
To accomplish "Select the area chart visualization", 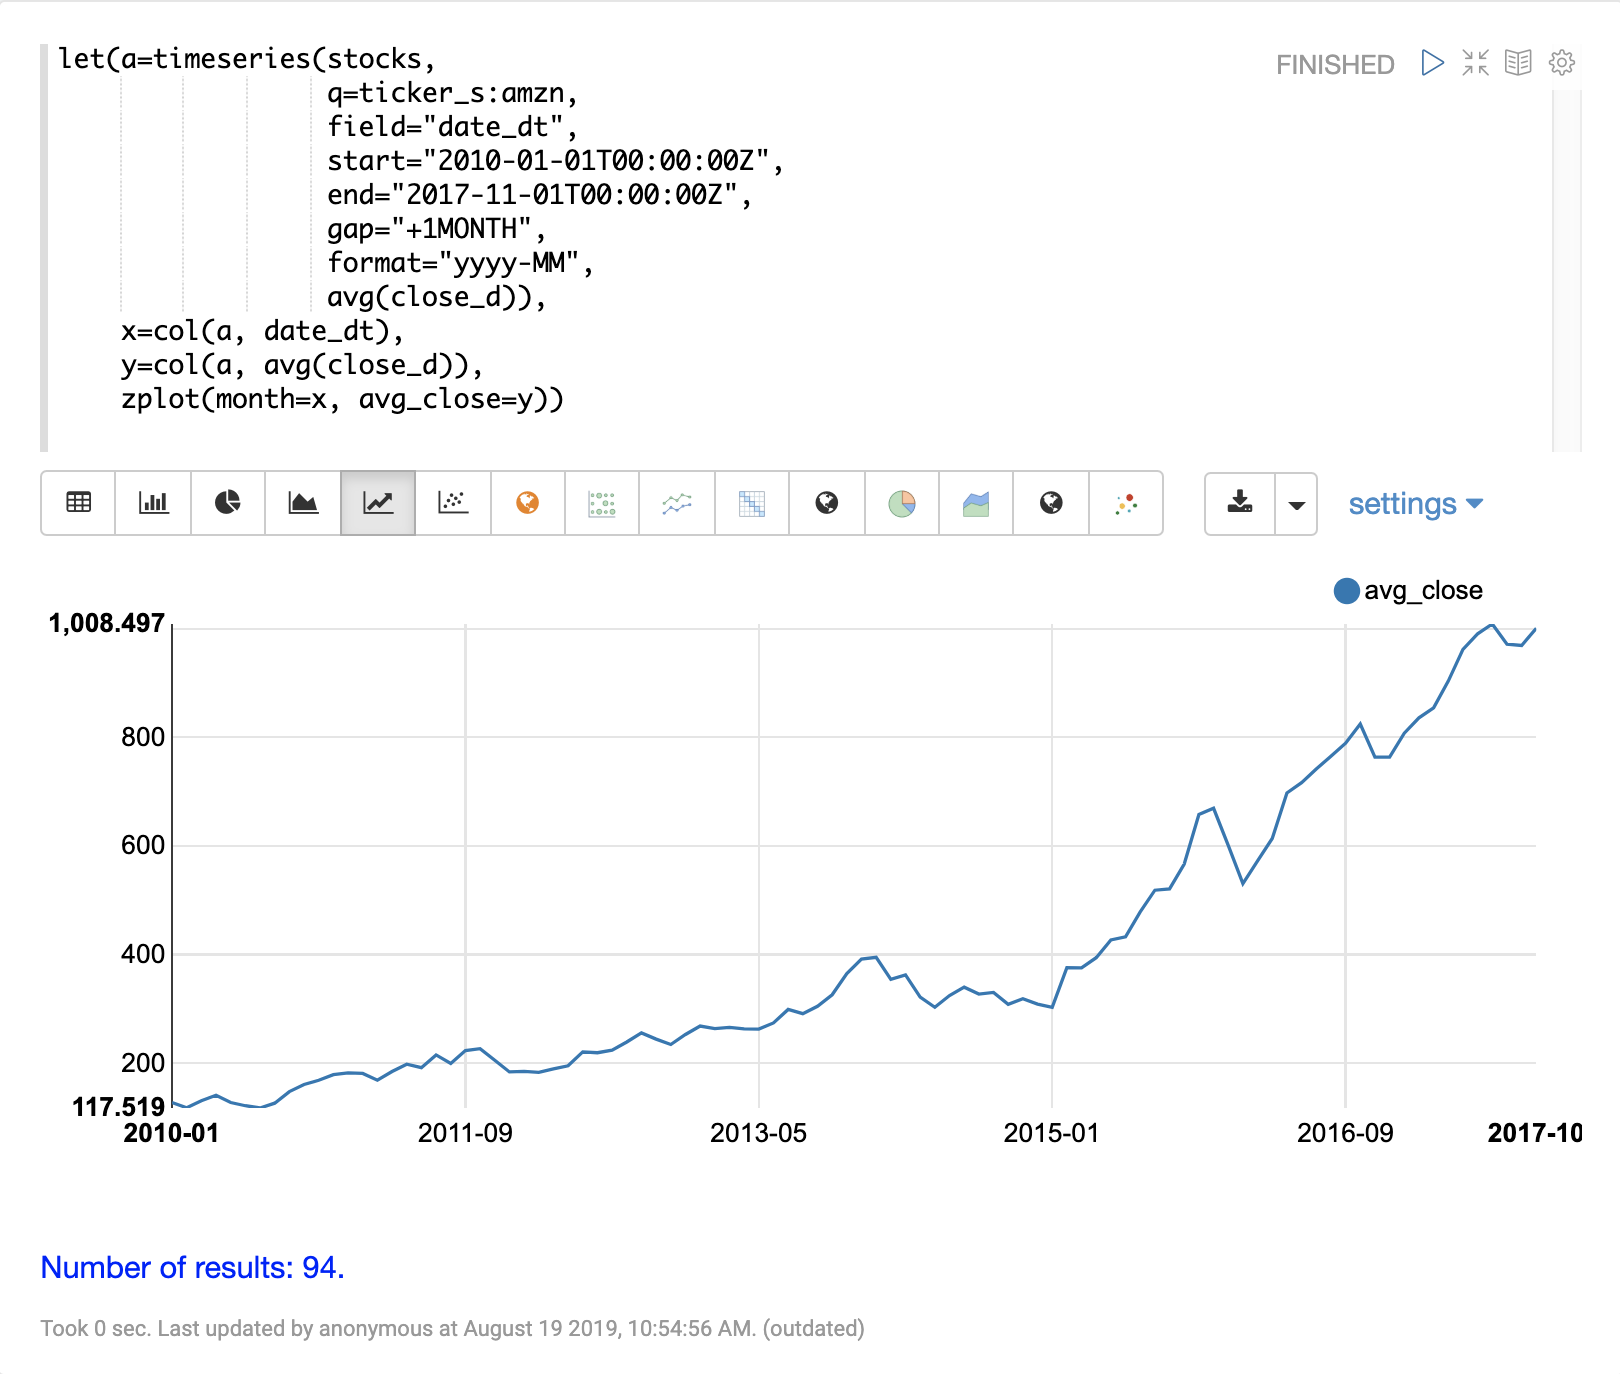I will tap(303, 503).
